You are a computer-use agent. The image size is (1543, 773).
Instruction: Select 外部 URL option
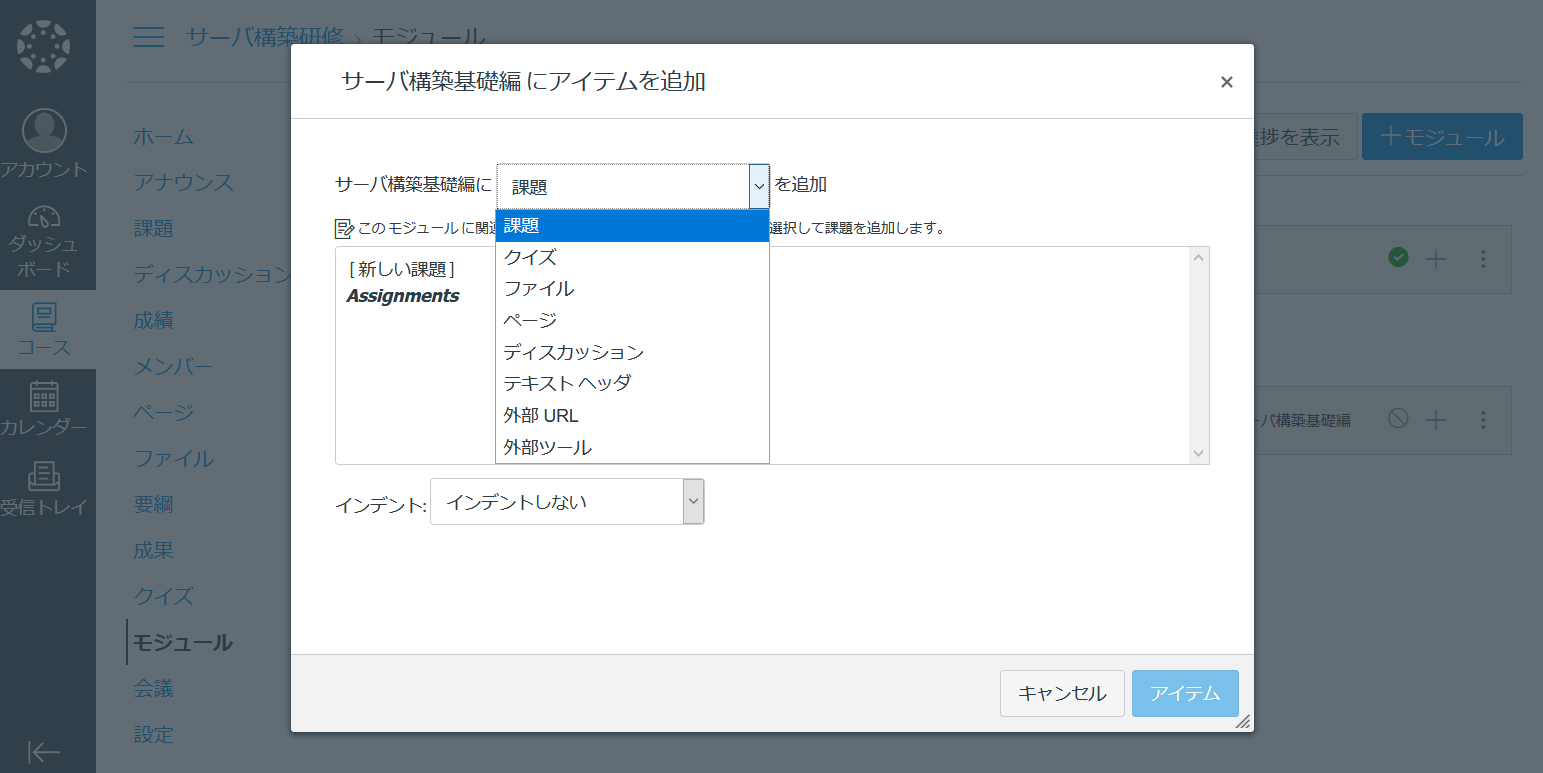632,415
